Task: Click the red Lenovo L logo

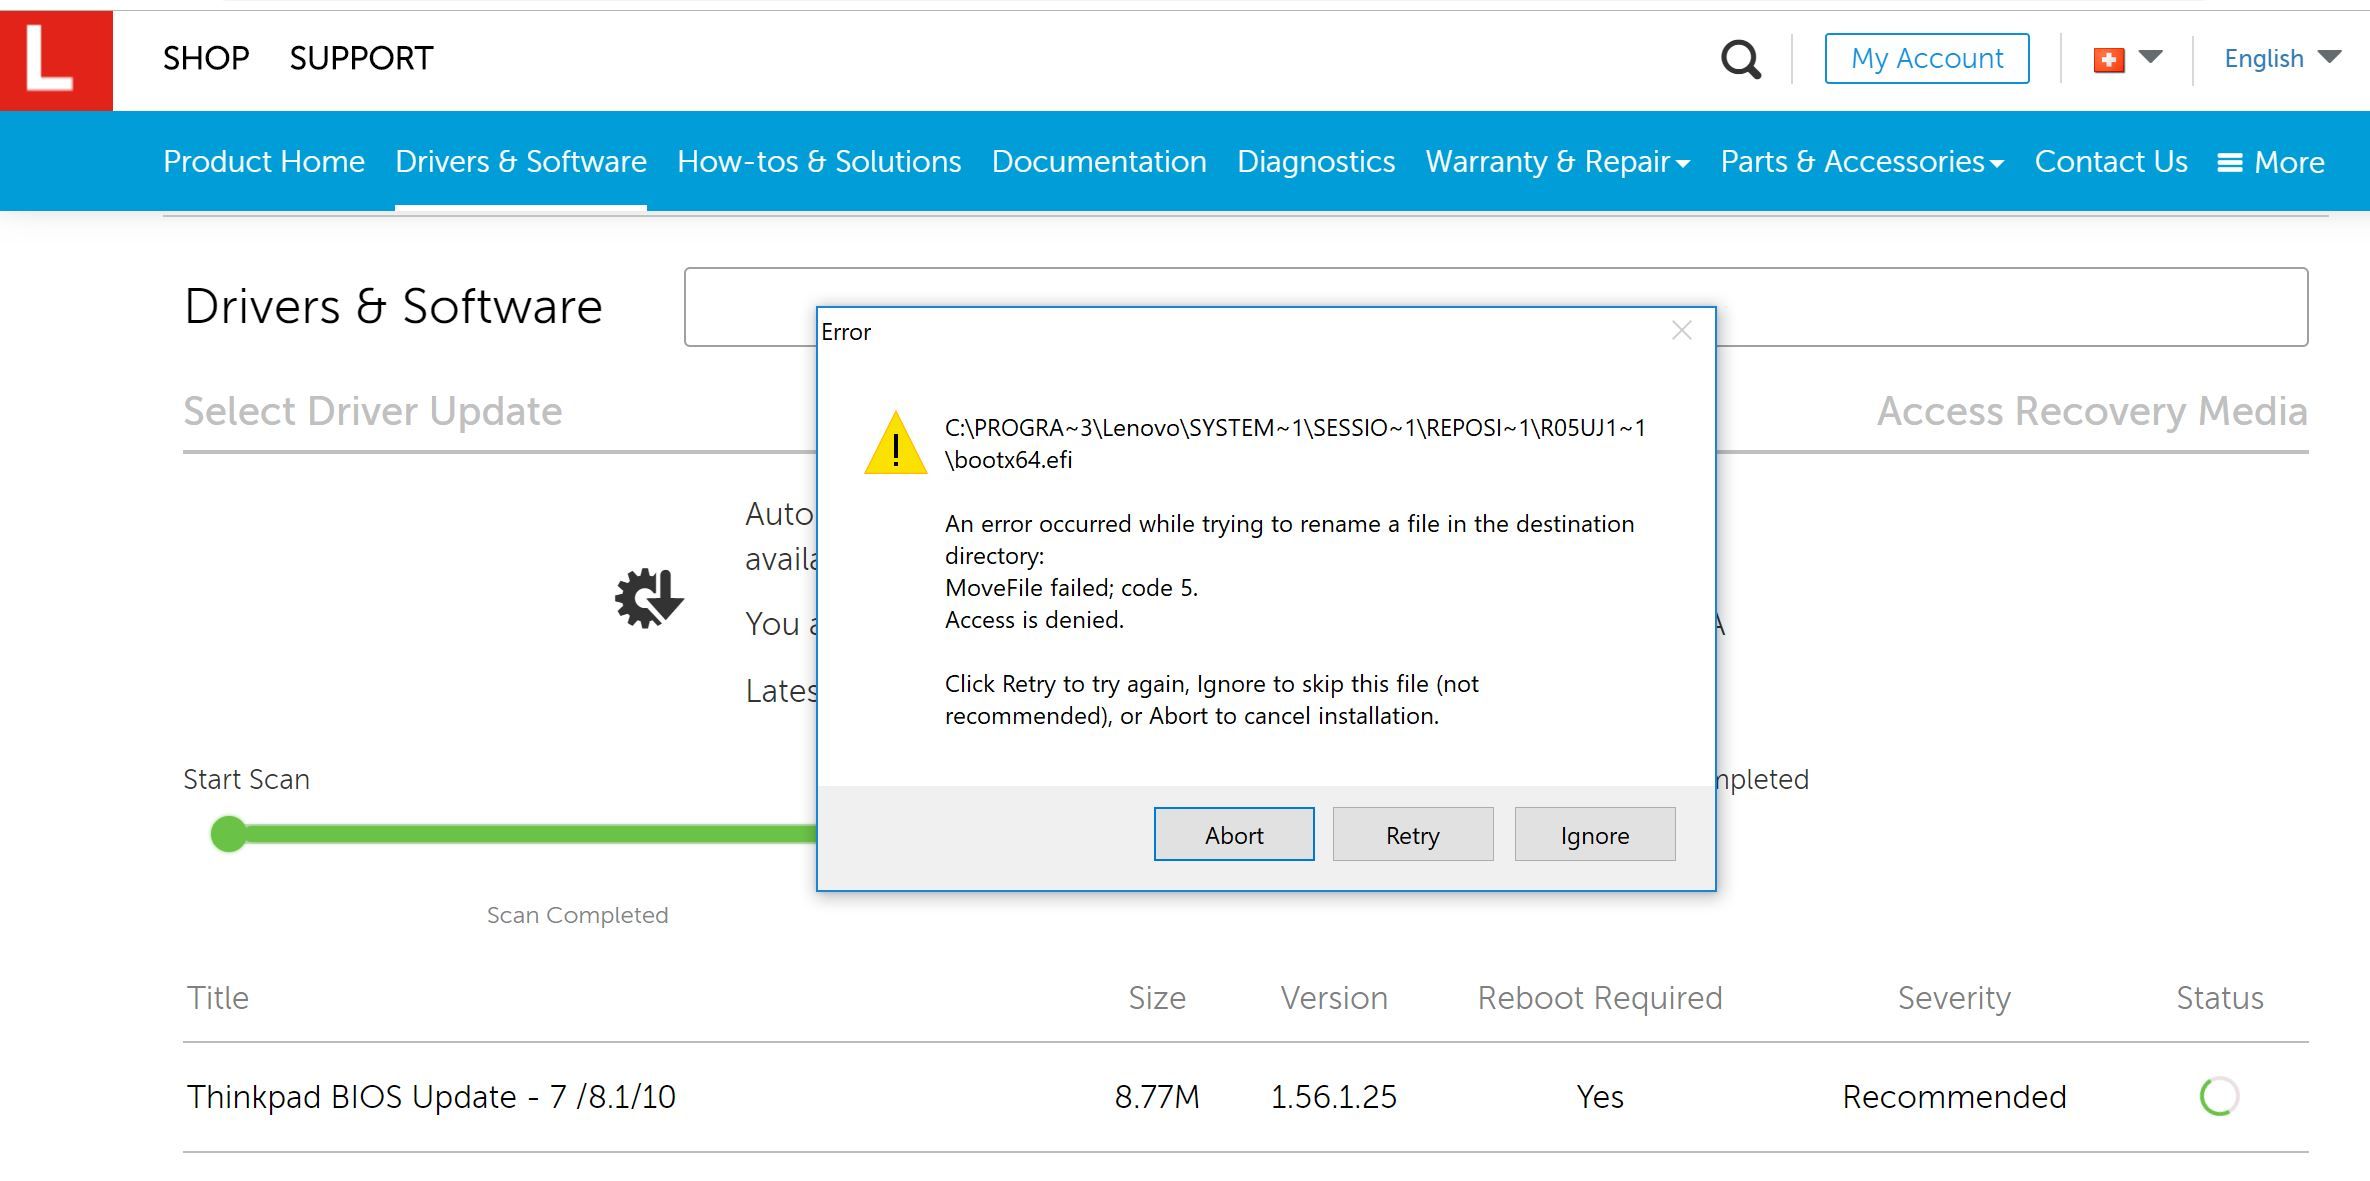Action: tap(56, 60)
